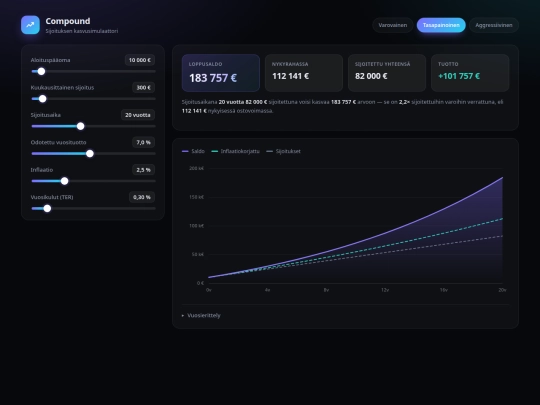The image size is (540, 405).
Task: Click the Aloituspääoma label
Action: pyautogui.click(x=50, y=60)
